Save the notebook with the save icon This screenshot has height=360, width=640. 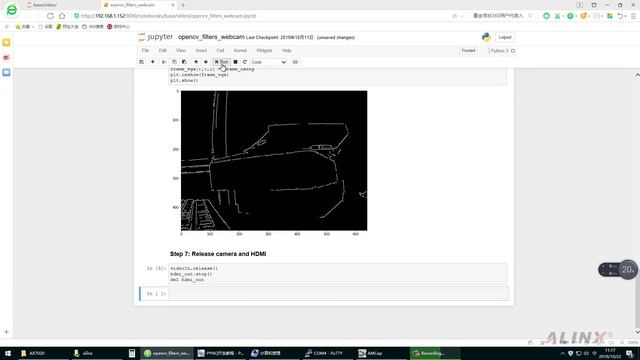tap(142, 62)
